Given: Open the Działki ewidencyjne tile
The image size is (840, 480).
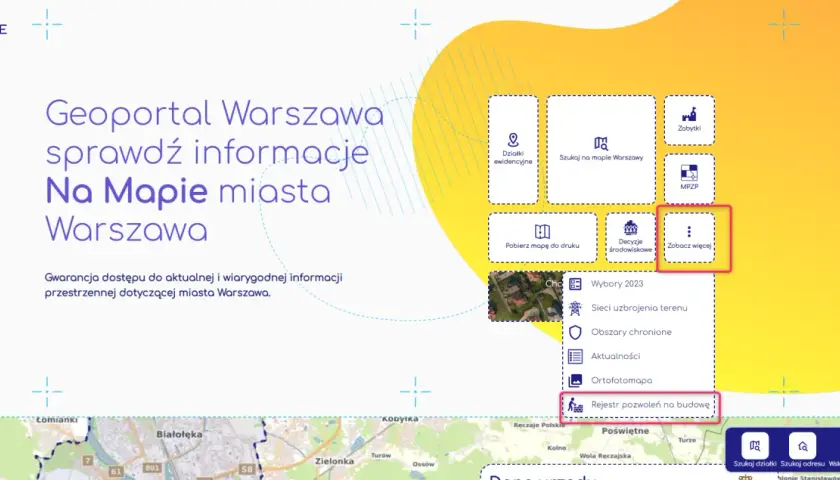Looking at the screenshot, I should point(513,149).
